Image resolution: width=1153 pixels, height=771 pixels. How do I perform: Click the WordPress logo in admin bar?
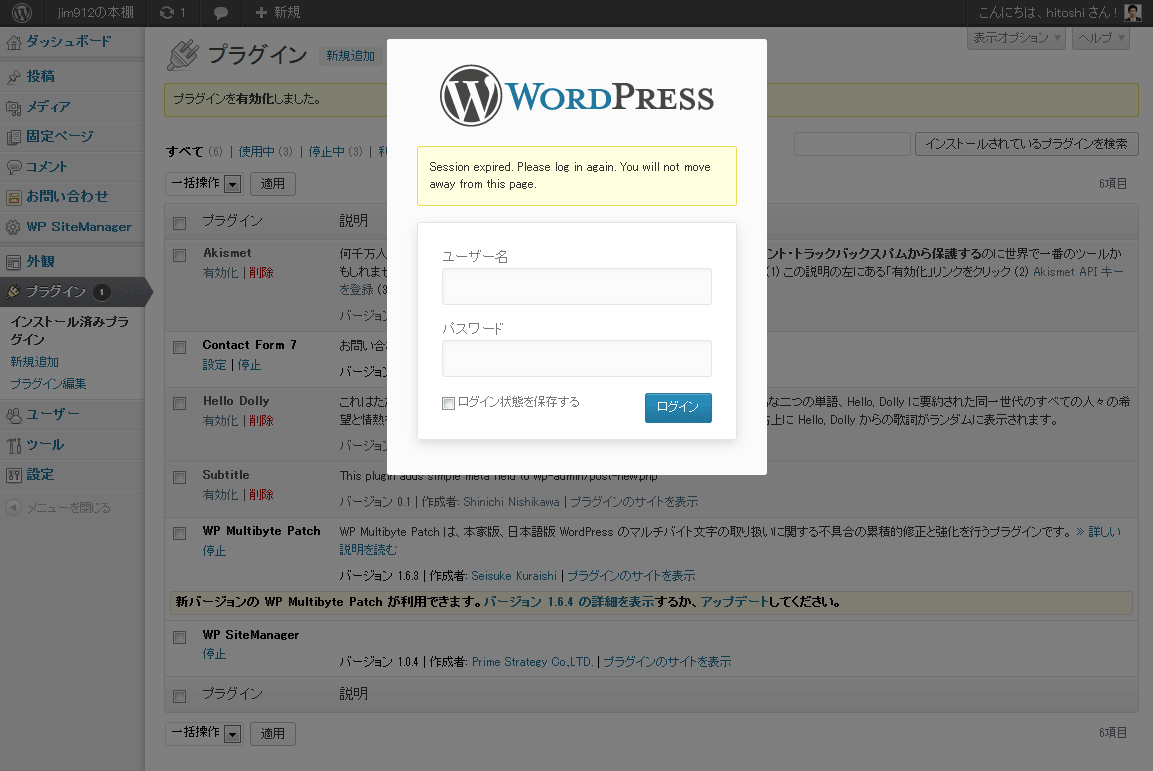click(x=21, y=13)
